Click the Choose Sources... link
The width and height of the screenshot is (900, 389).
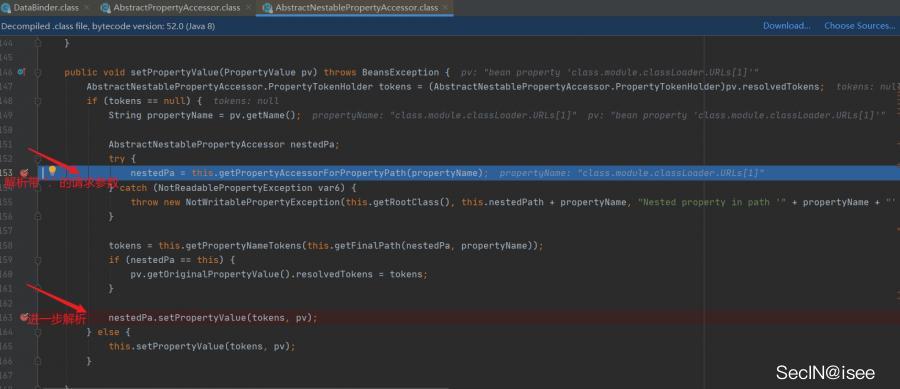(859, 26)
